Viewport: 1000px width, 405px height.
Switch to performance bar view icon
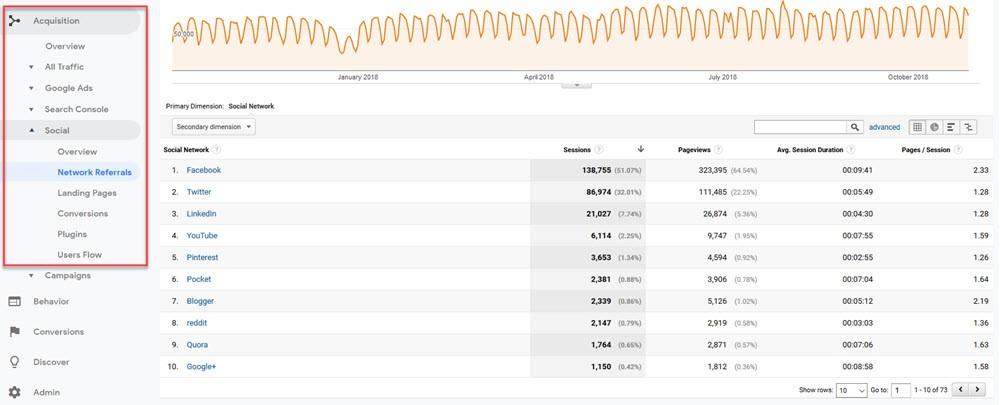click(951, 127)
